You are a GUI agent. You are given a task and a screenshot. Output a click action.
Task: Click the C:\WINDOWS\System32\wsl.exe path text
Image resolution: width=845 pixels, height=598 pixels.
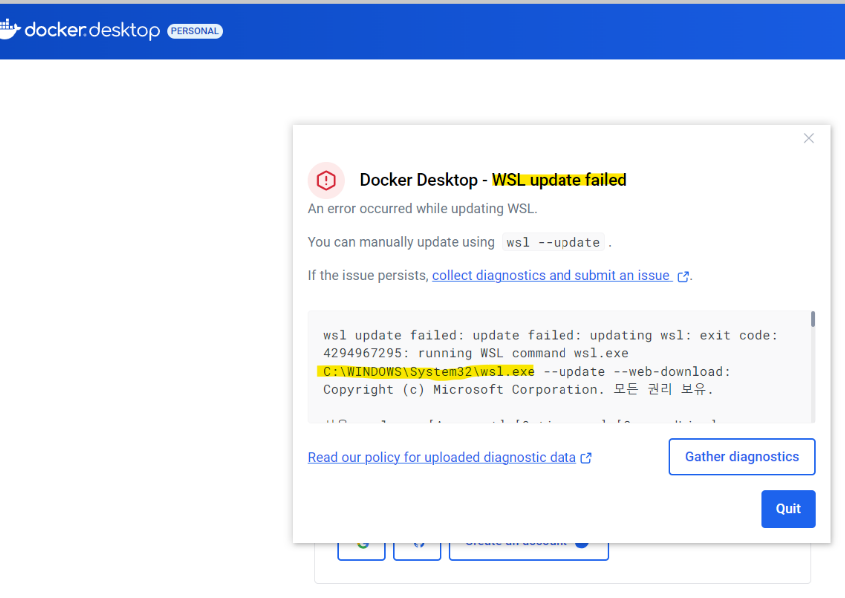[429, 372]
